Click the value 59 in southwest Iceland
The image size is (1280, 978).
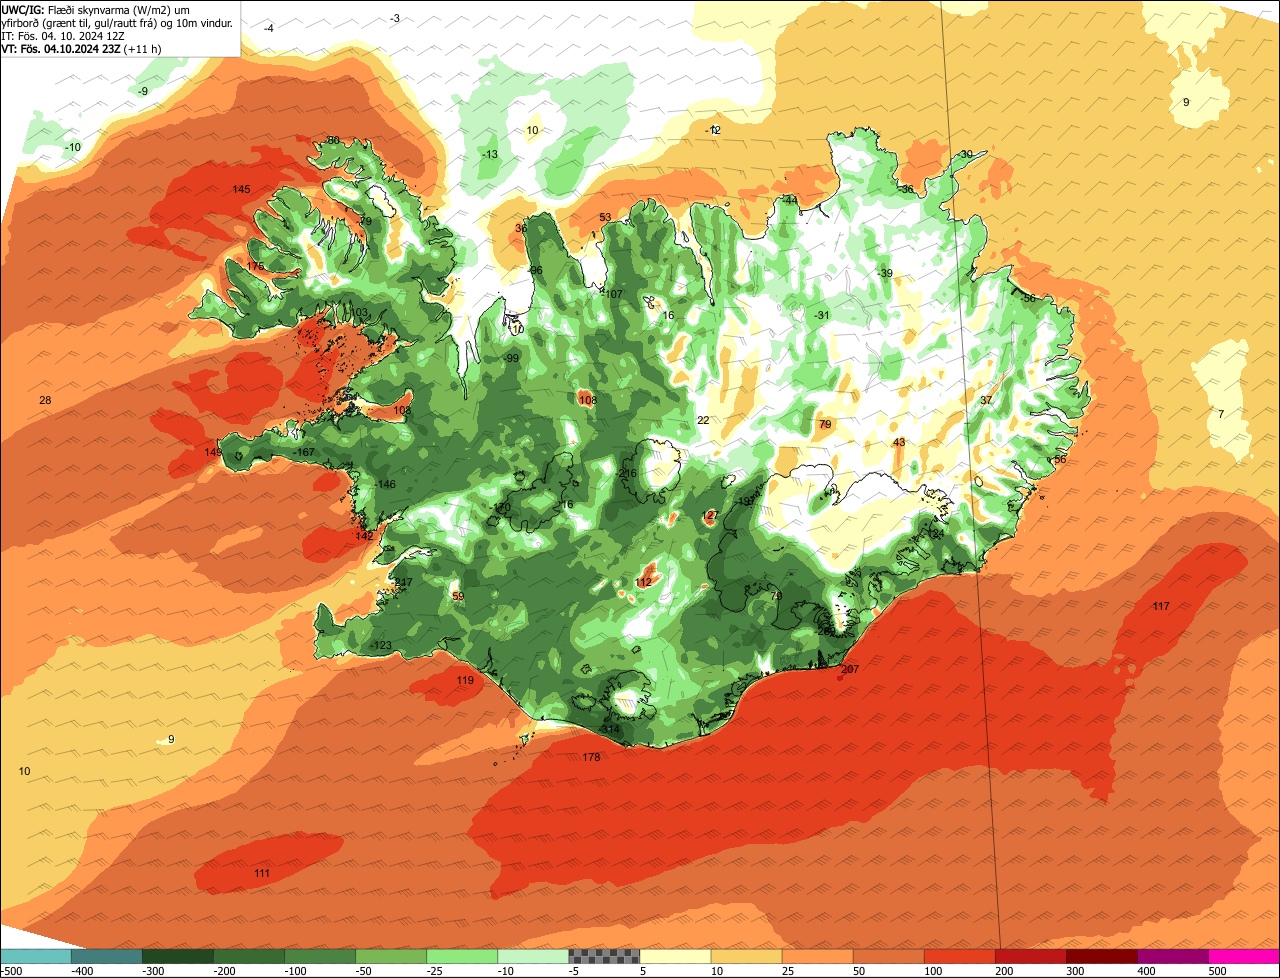tap(458, 597)
